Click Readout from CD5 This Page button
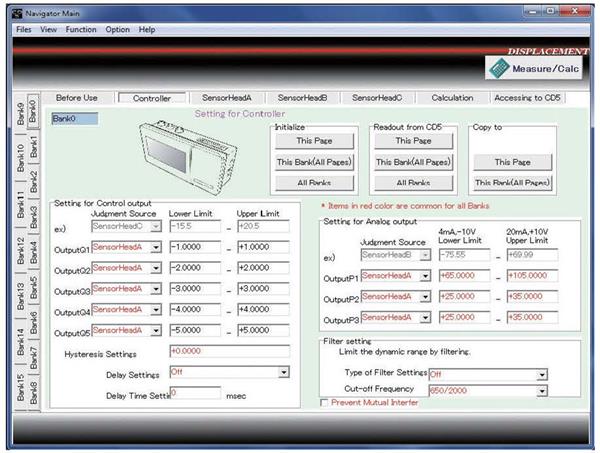 pyautogui.click(x=413, y=141)
